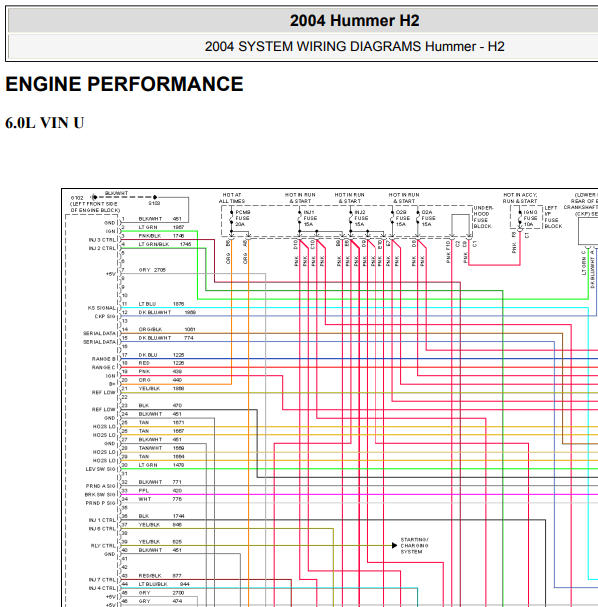Click the "ENGINE PERFORMANCE" section heading
This screenshot has height=607, width=598.
tap(124, 84)
